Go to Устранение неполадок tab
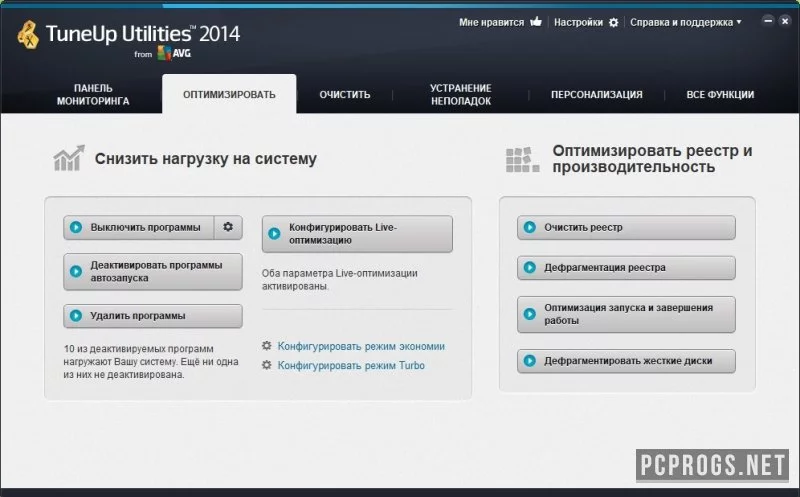 point(461,94)
